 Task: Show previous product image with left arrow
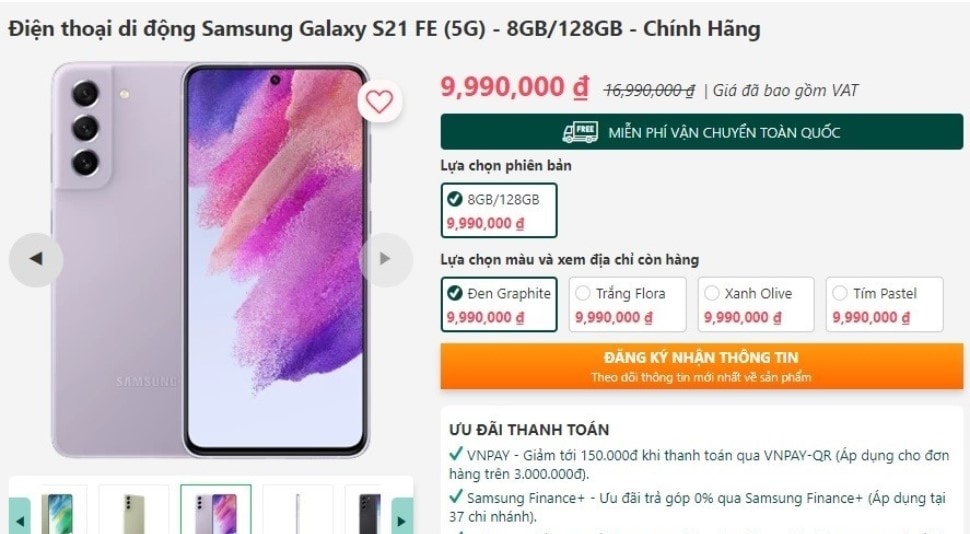point(36,259)
